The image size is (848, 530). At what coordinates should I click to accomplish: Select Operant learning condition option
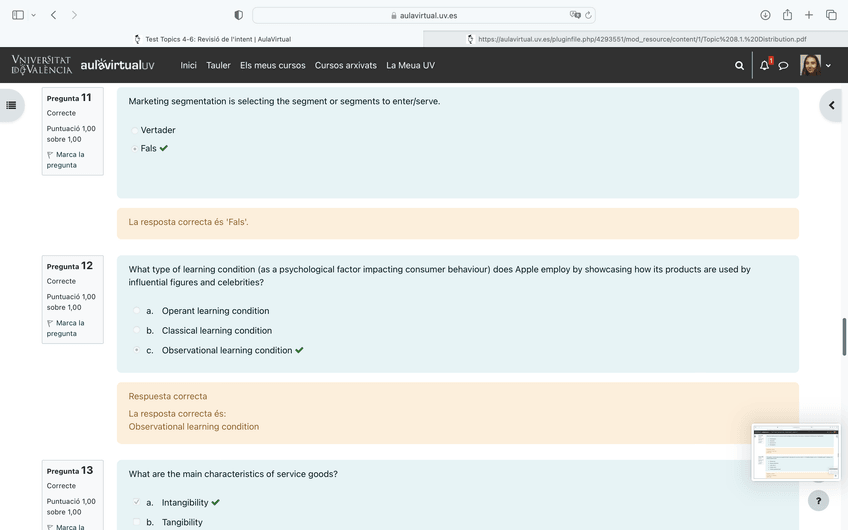pos(137,311)
